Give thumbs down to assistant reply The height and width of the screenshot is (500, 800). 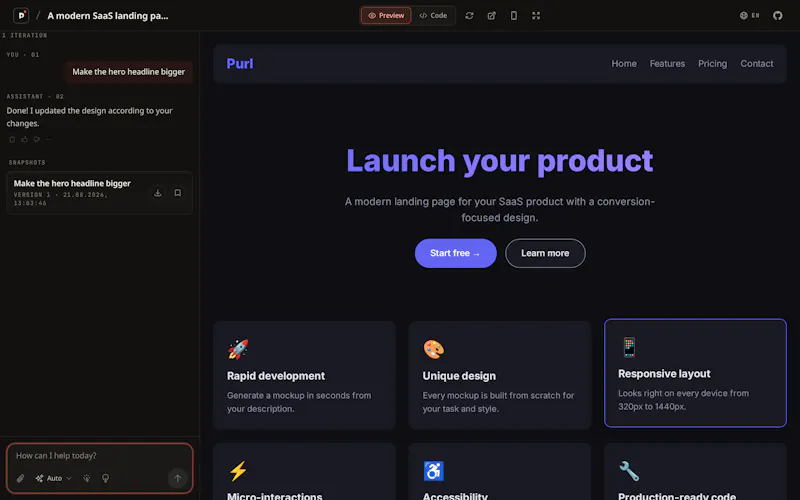(x=37, y=139)
